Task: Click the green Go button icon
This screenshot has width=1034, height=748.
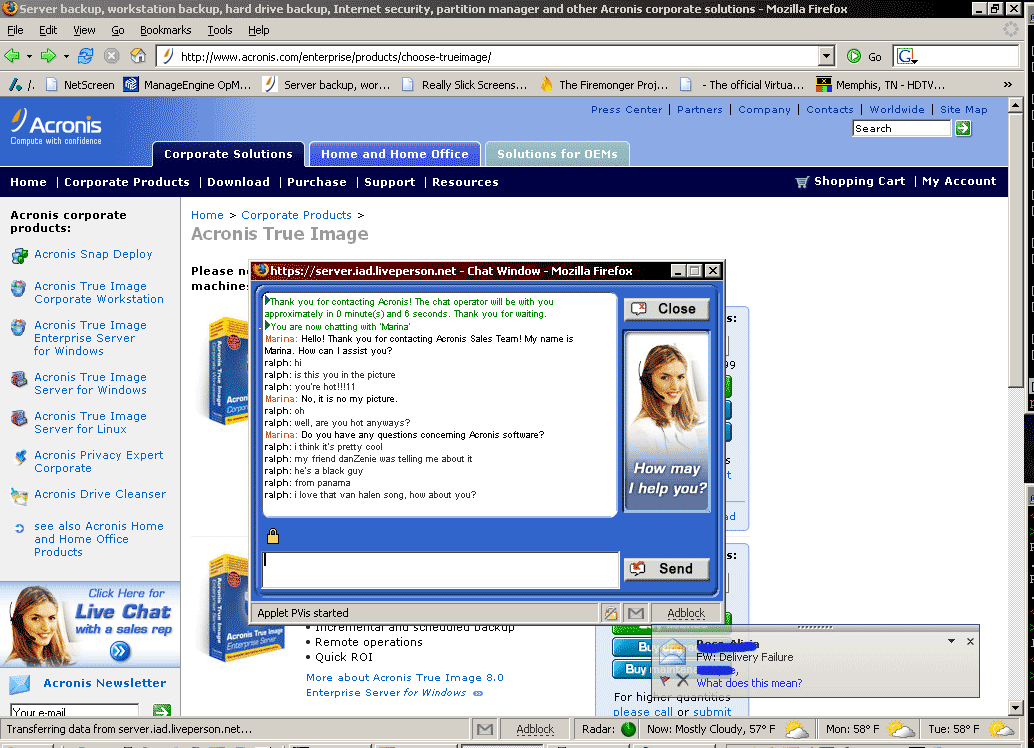Action: [854, 57]
